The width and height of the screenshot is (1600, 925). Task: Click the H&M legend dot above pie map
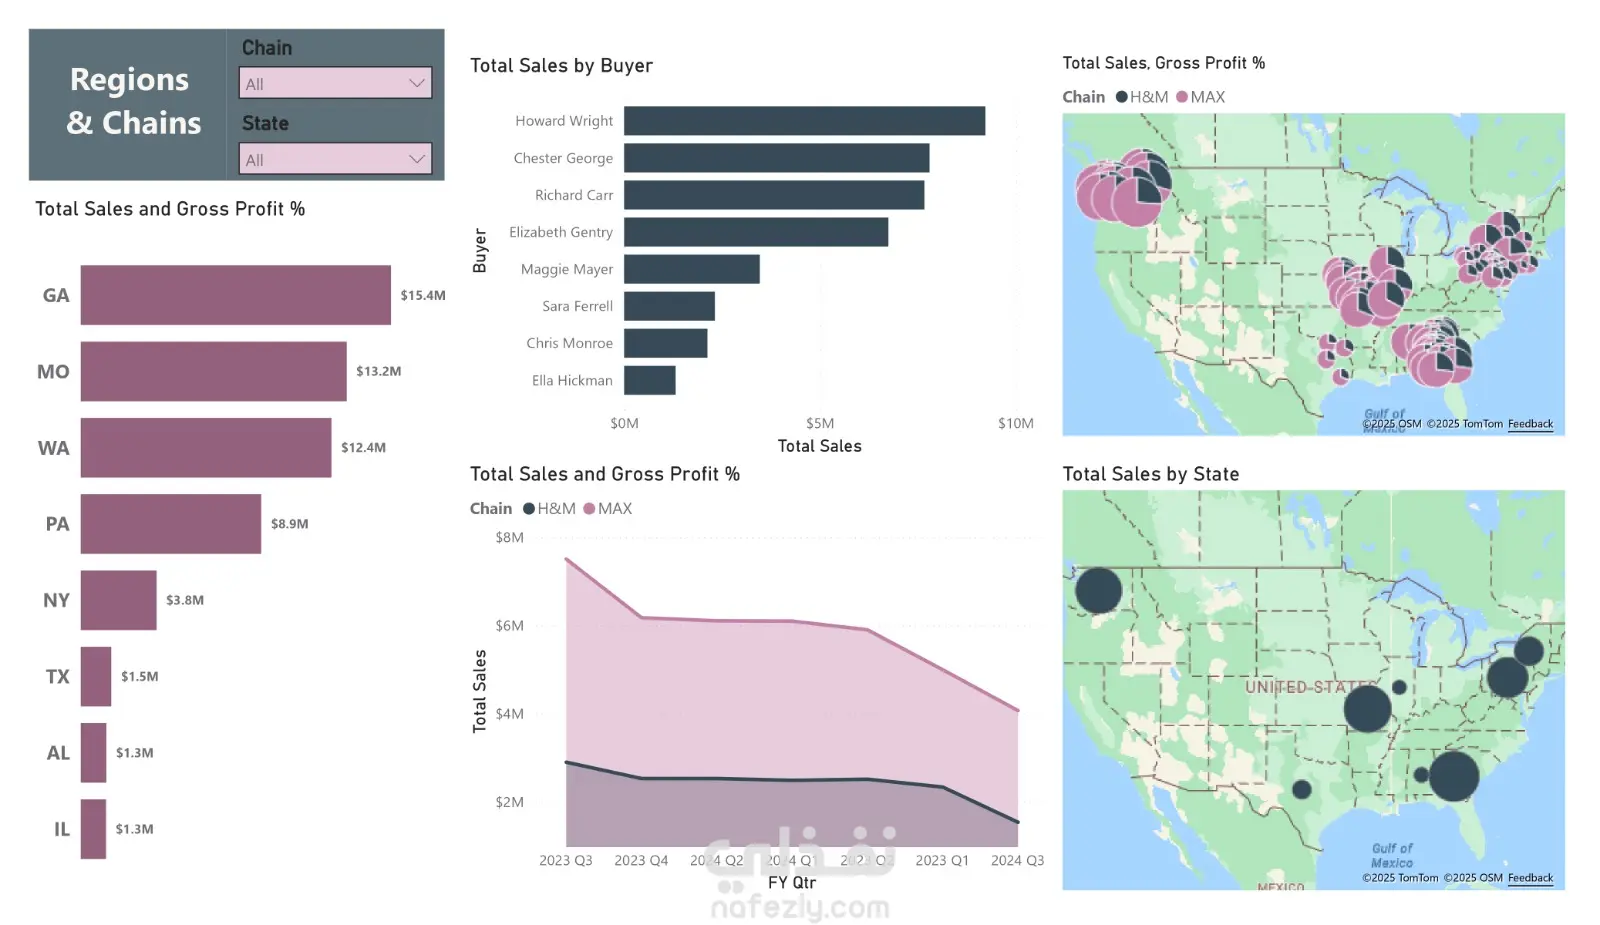pyautogui.click(x=1122, y=97)
